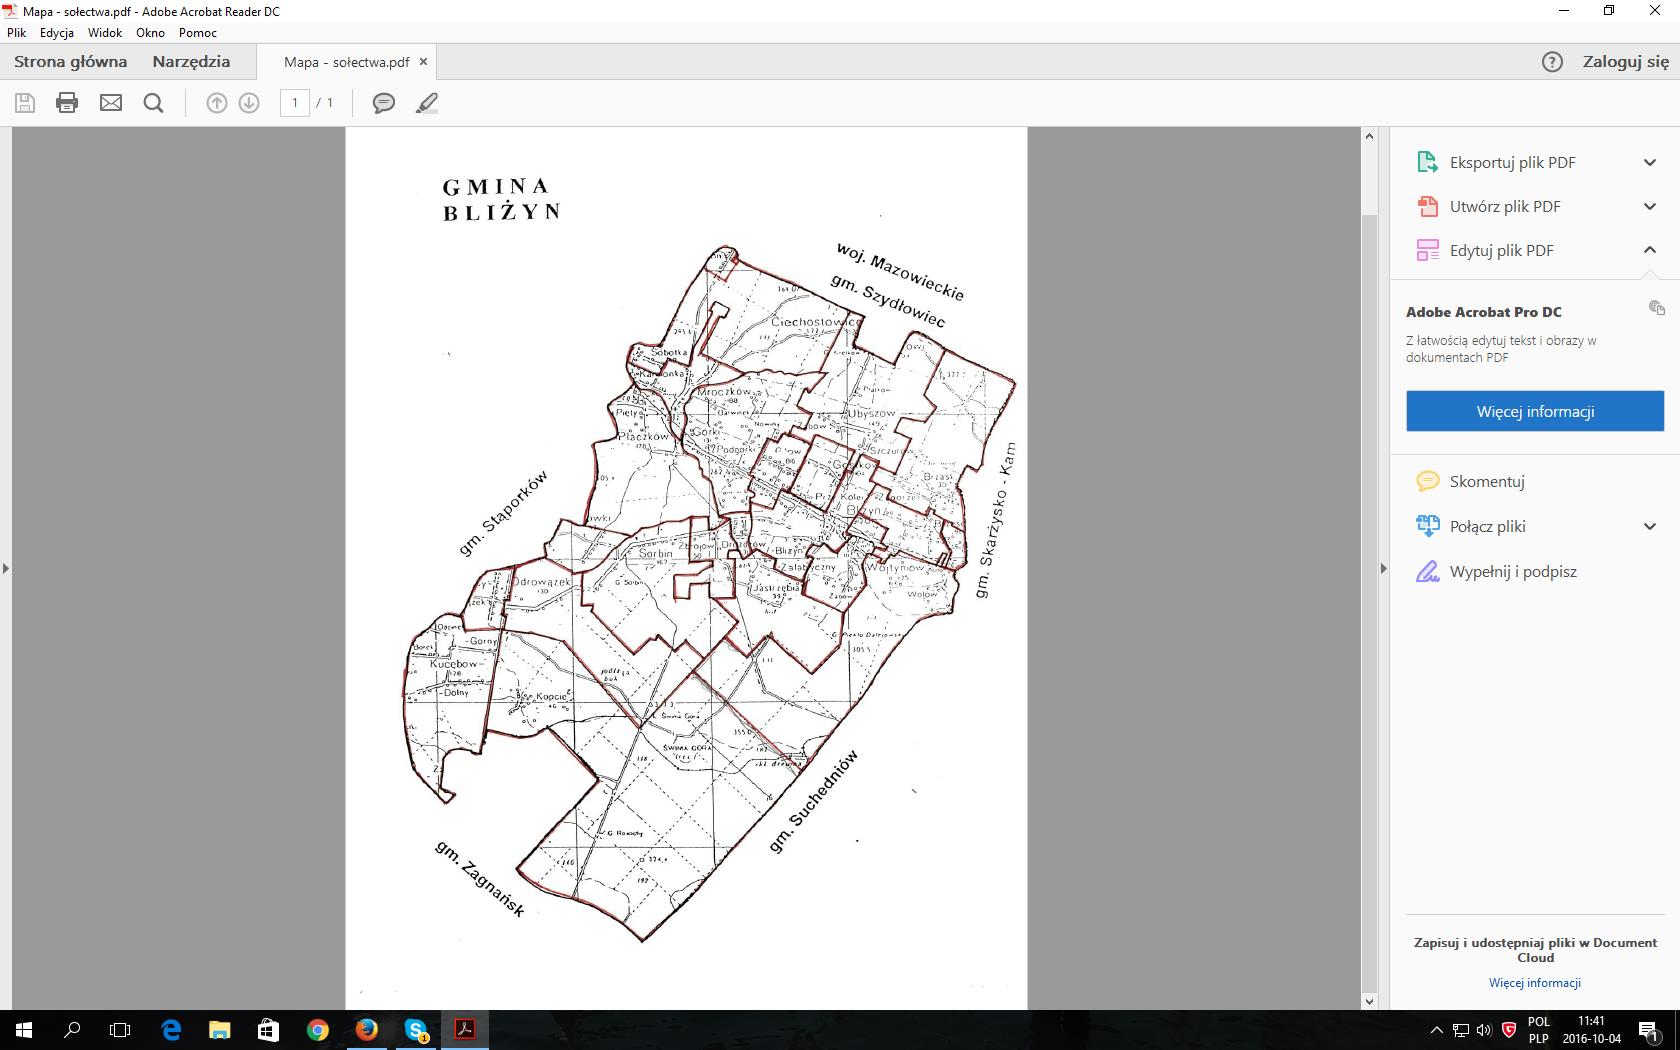The height and width of the screenshot is (1050, 1680).
Task: Click scrollbar up arrow
Action: click(x=1370, y=136)
